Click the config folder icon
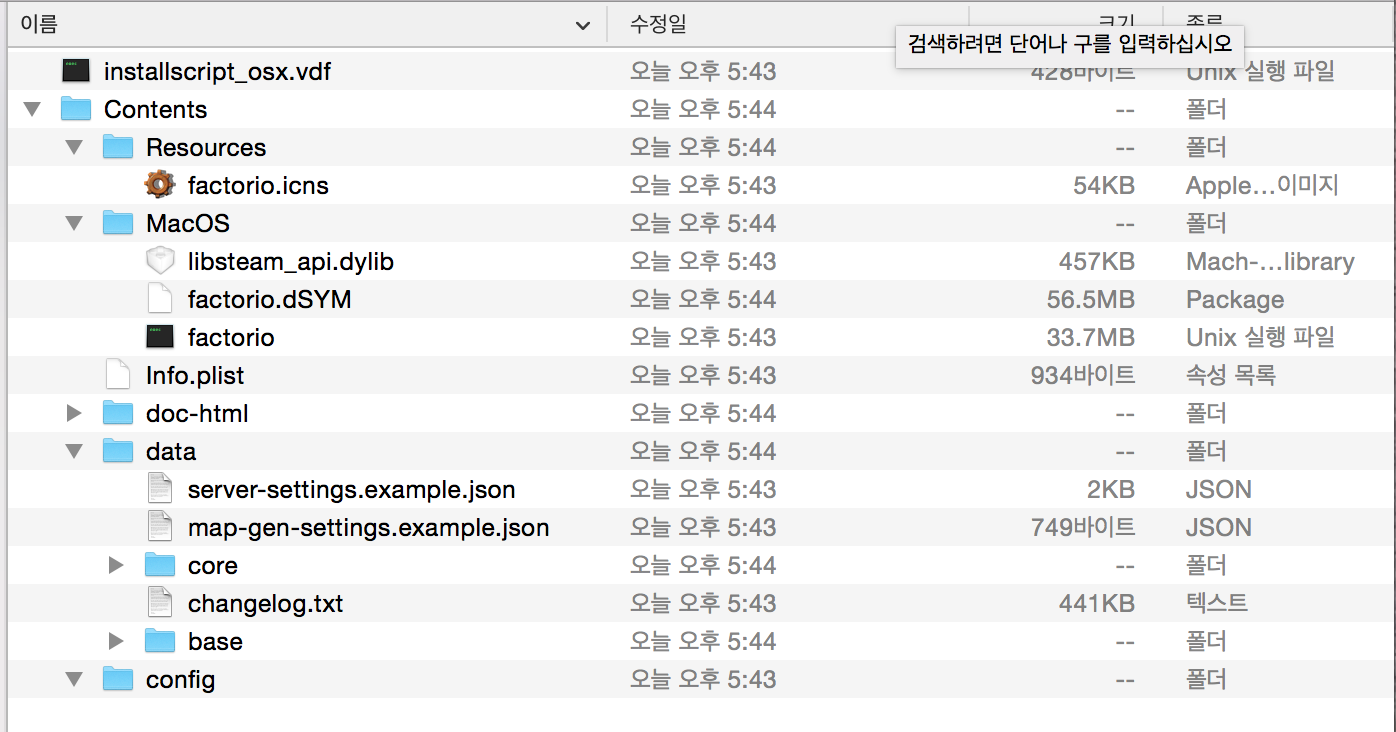 [118, 679]
